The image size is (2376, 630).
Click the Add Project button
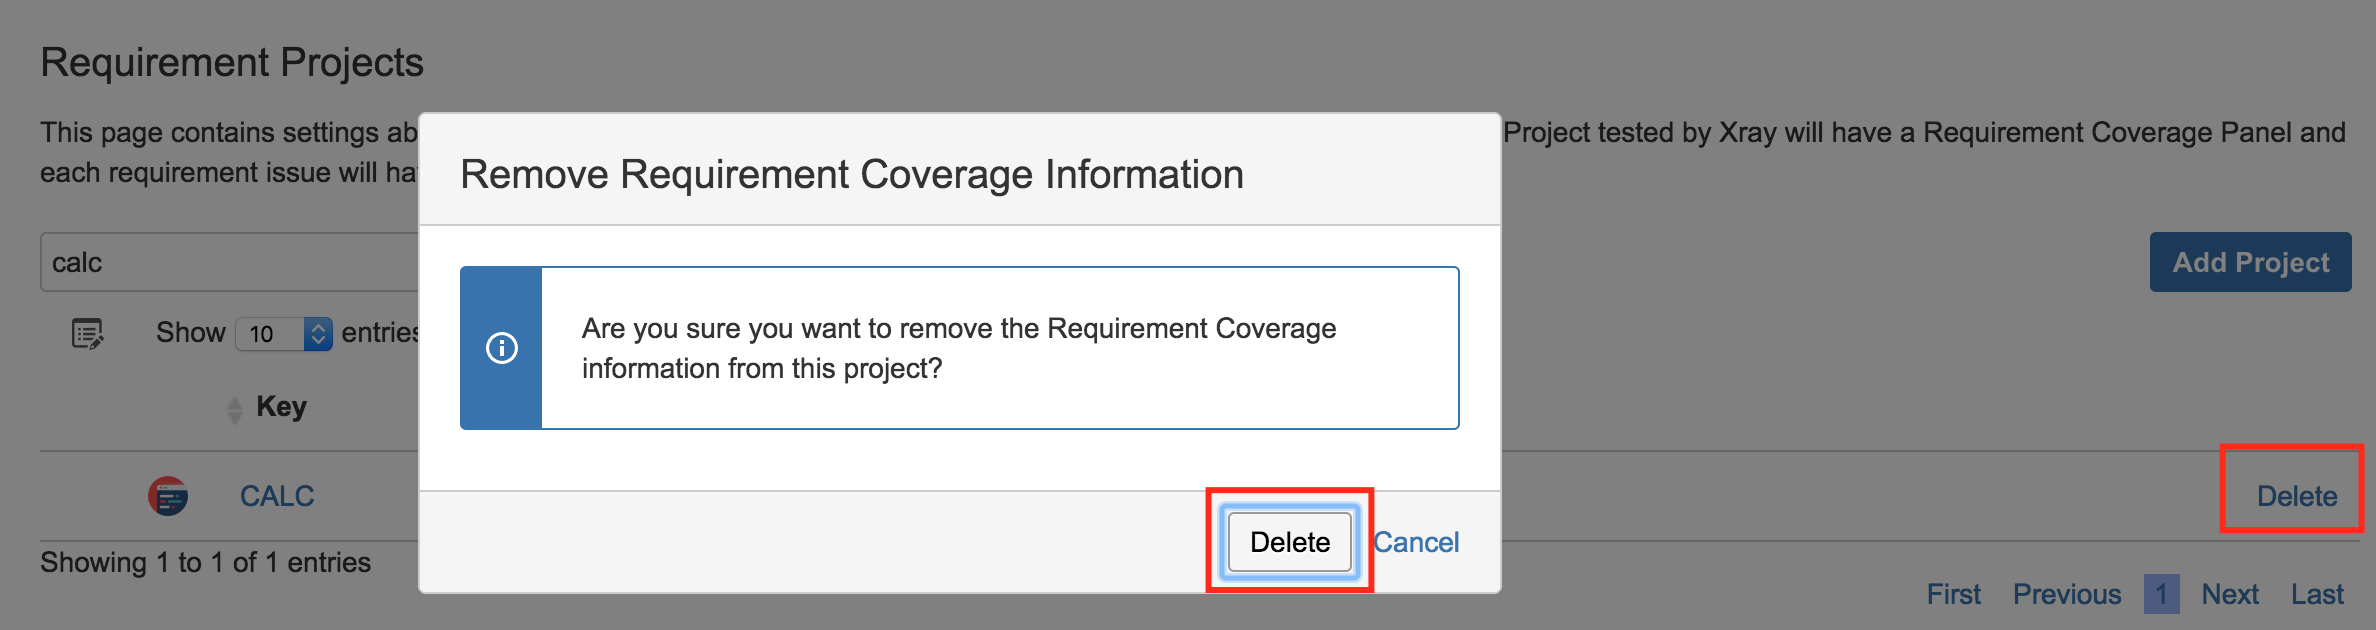click(x=2251, y=262)
